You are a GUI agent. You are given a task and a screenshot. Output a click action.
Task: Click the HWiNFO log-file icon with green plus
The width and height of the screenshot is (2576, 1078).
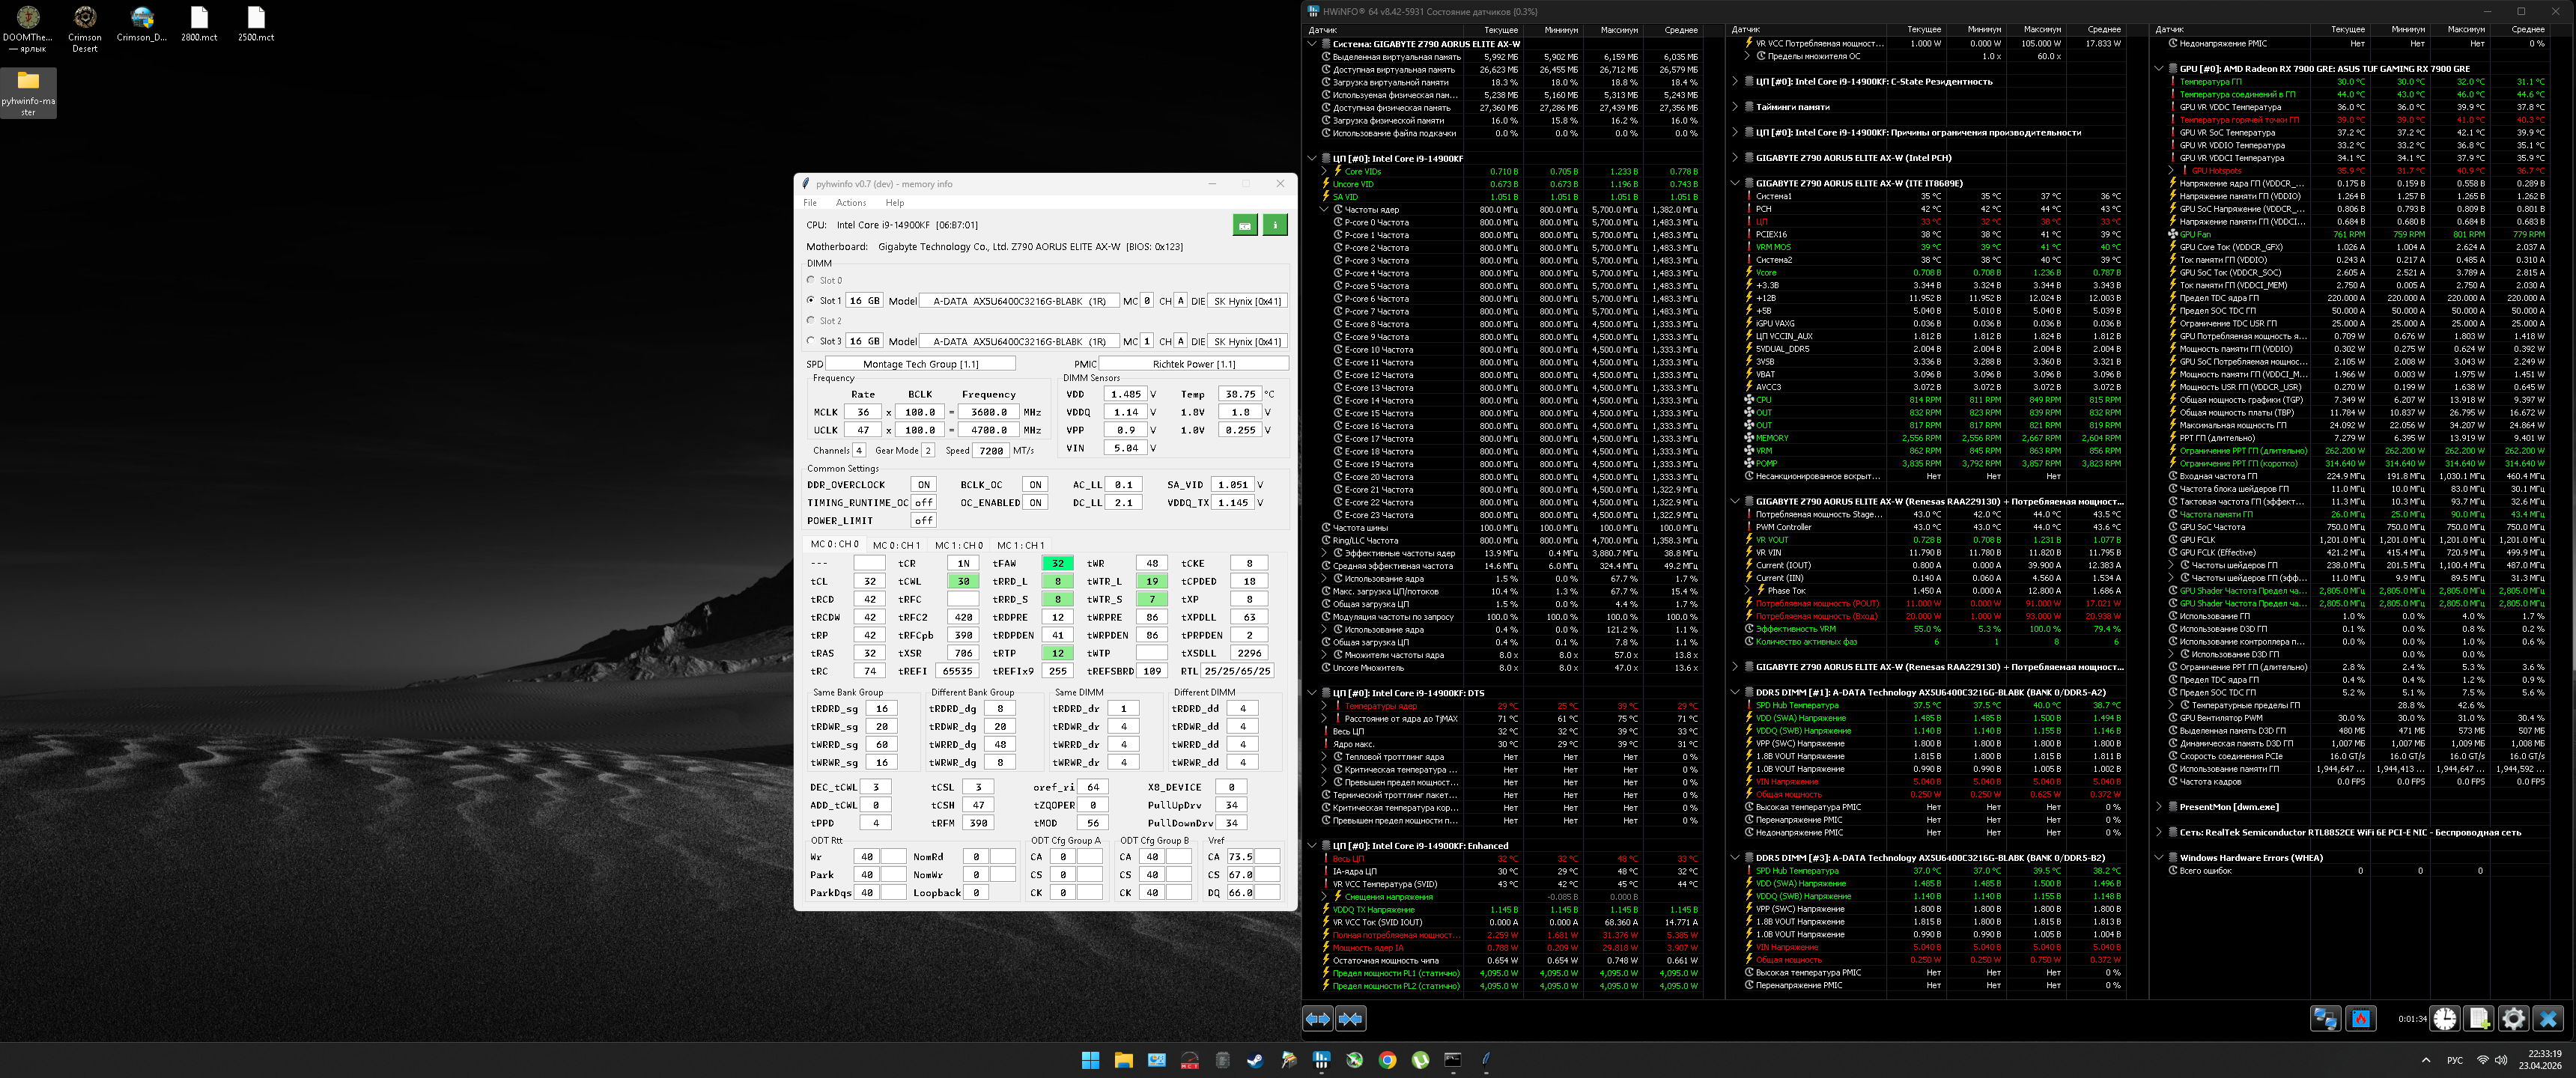coord(2479,1018)
